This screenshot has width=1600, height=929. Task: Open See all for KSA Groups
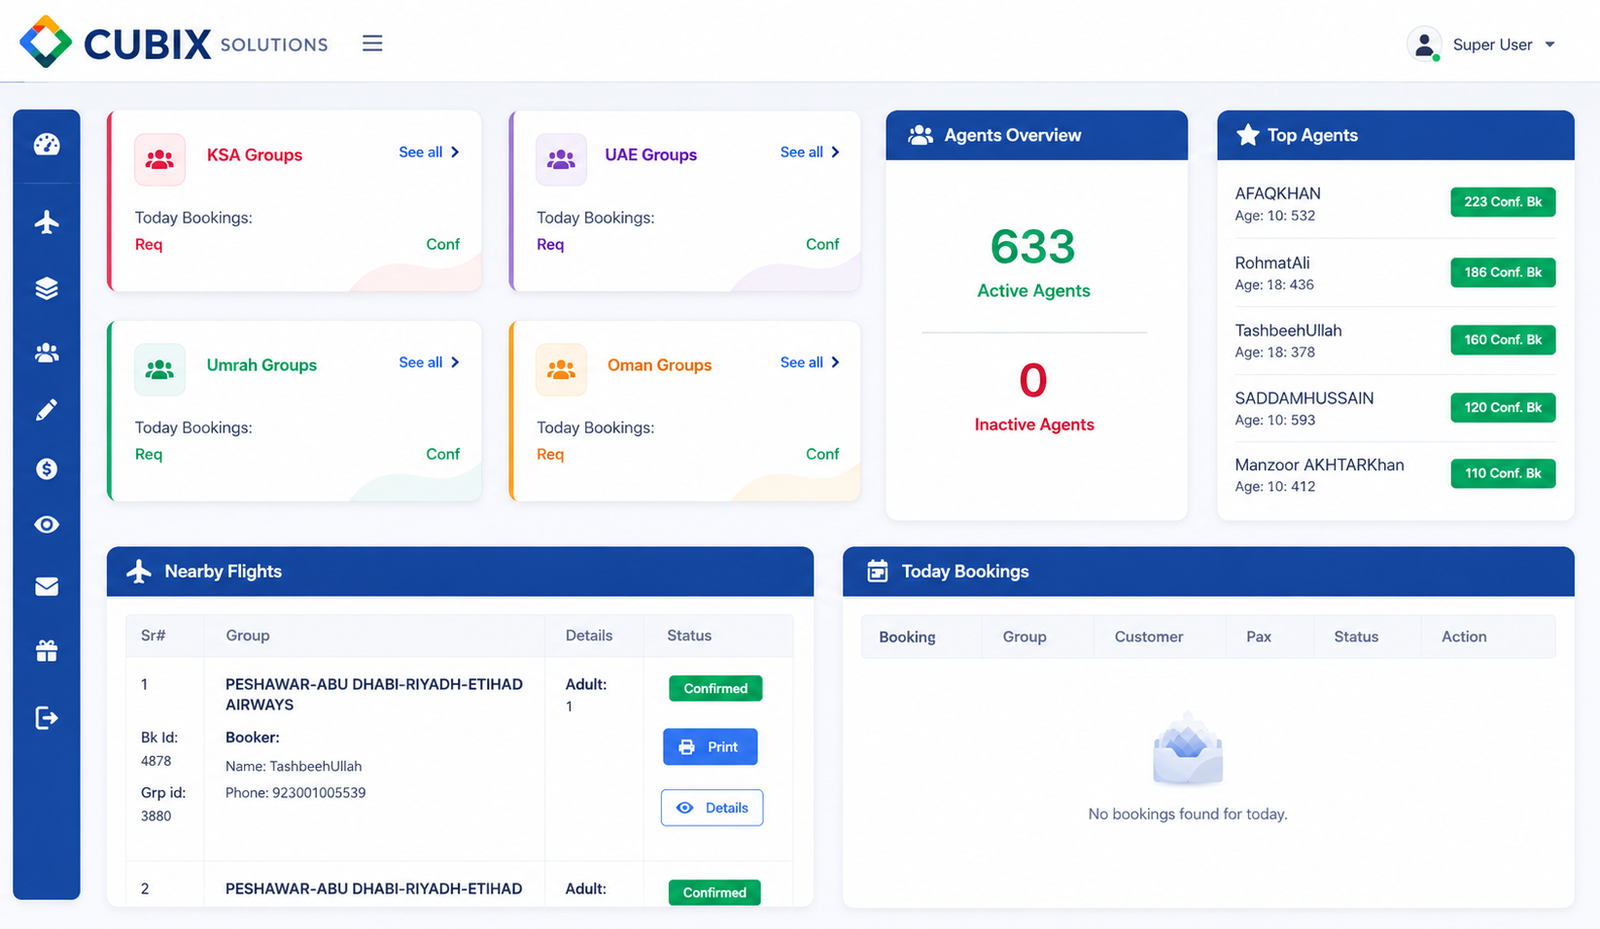(429, 152)
